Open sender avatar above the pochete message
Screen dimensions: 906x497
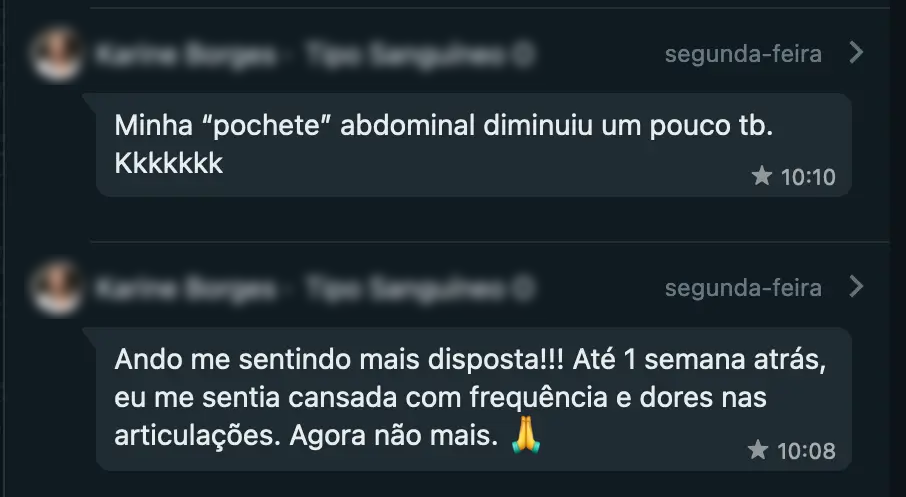coord(57,53)
